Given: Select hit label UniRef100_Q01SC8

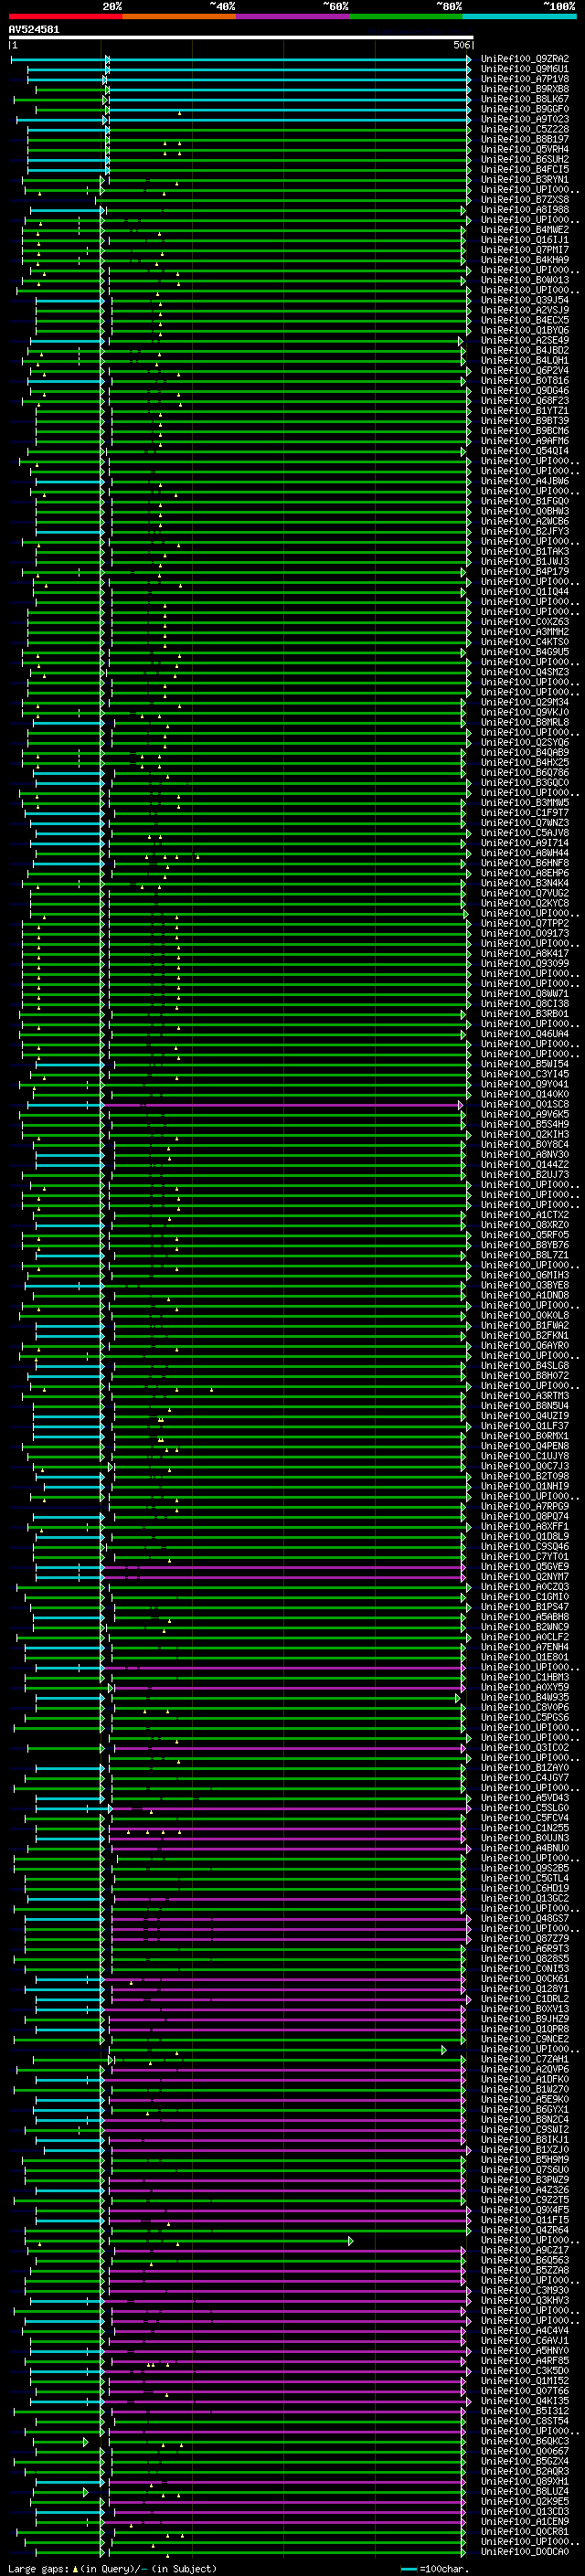Looking at the screenshot, I should pyautogui.click(x=525, y=1104).
